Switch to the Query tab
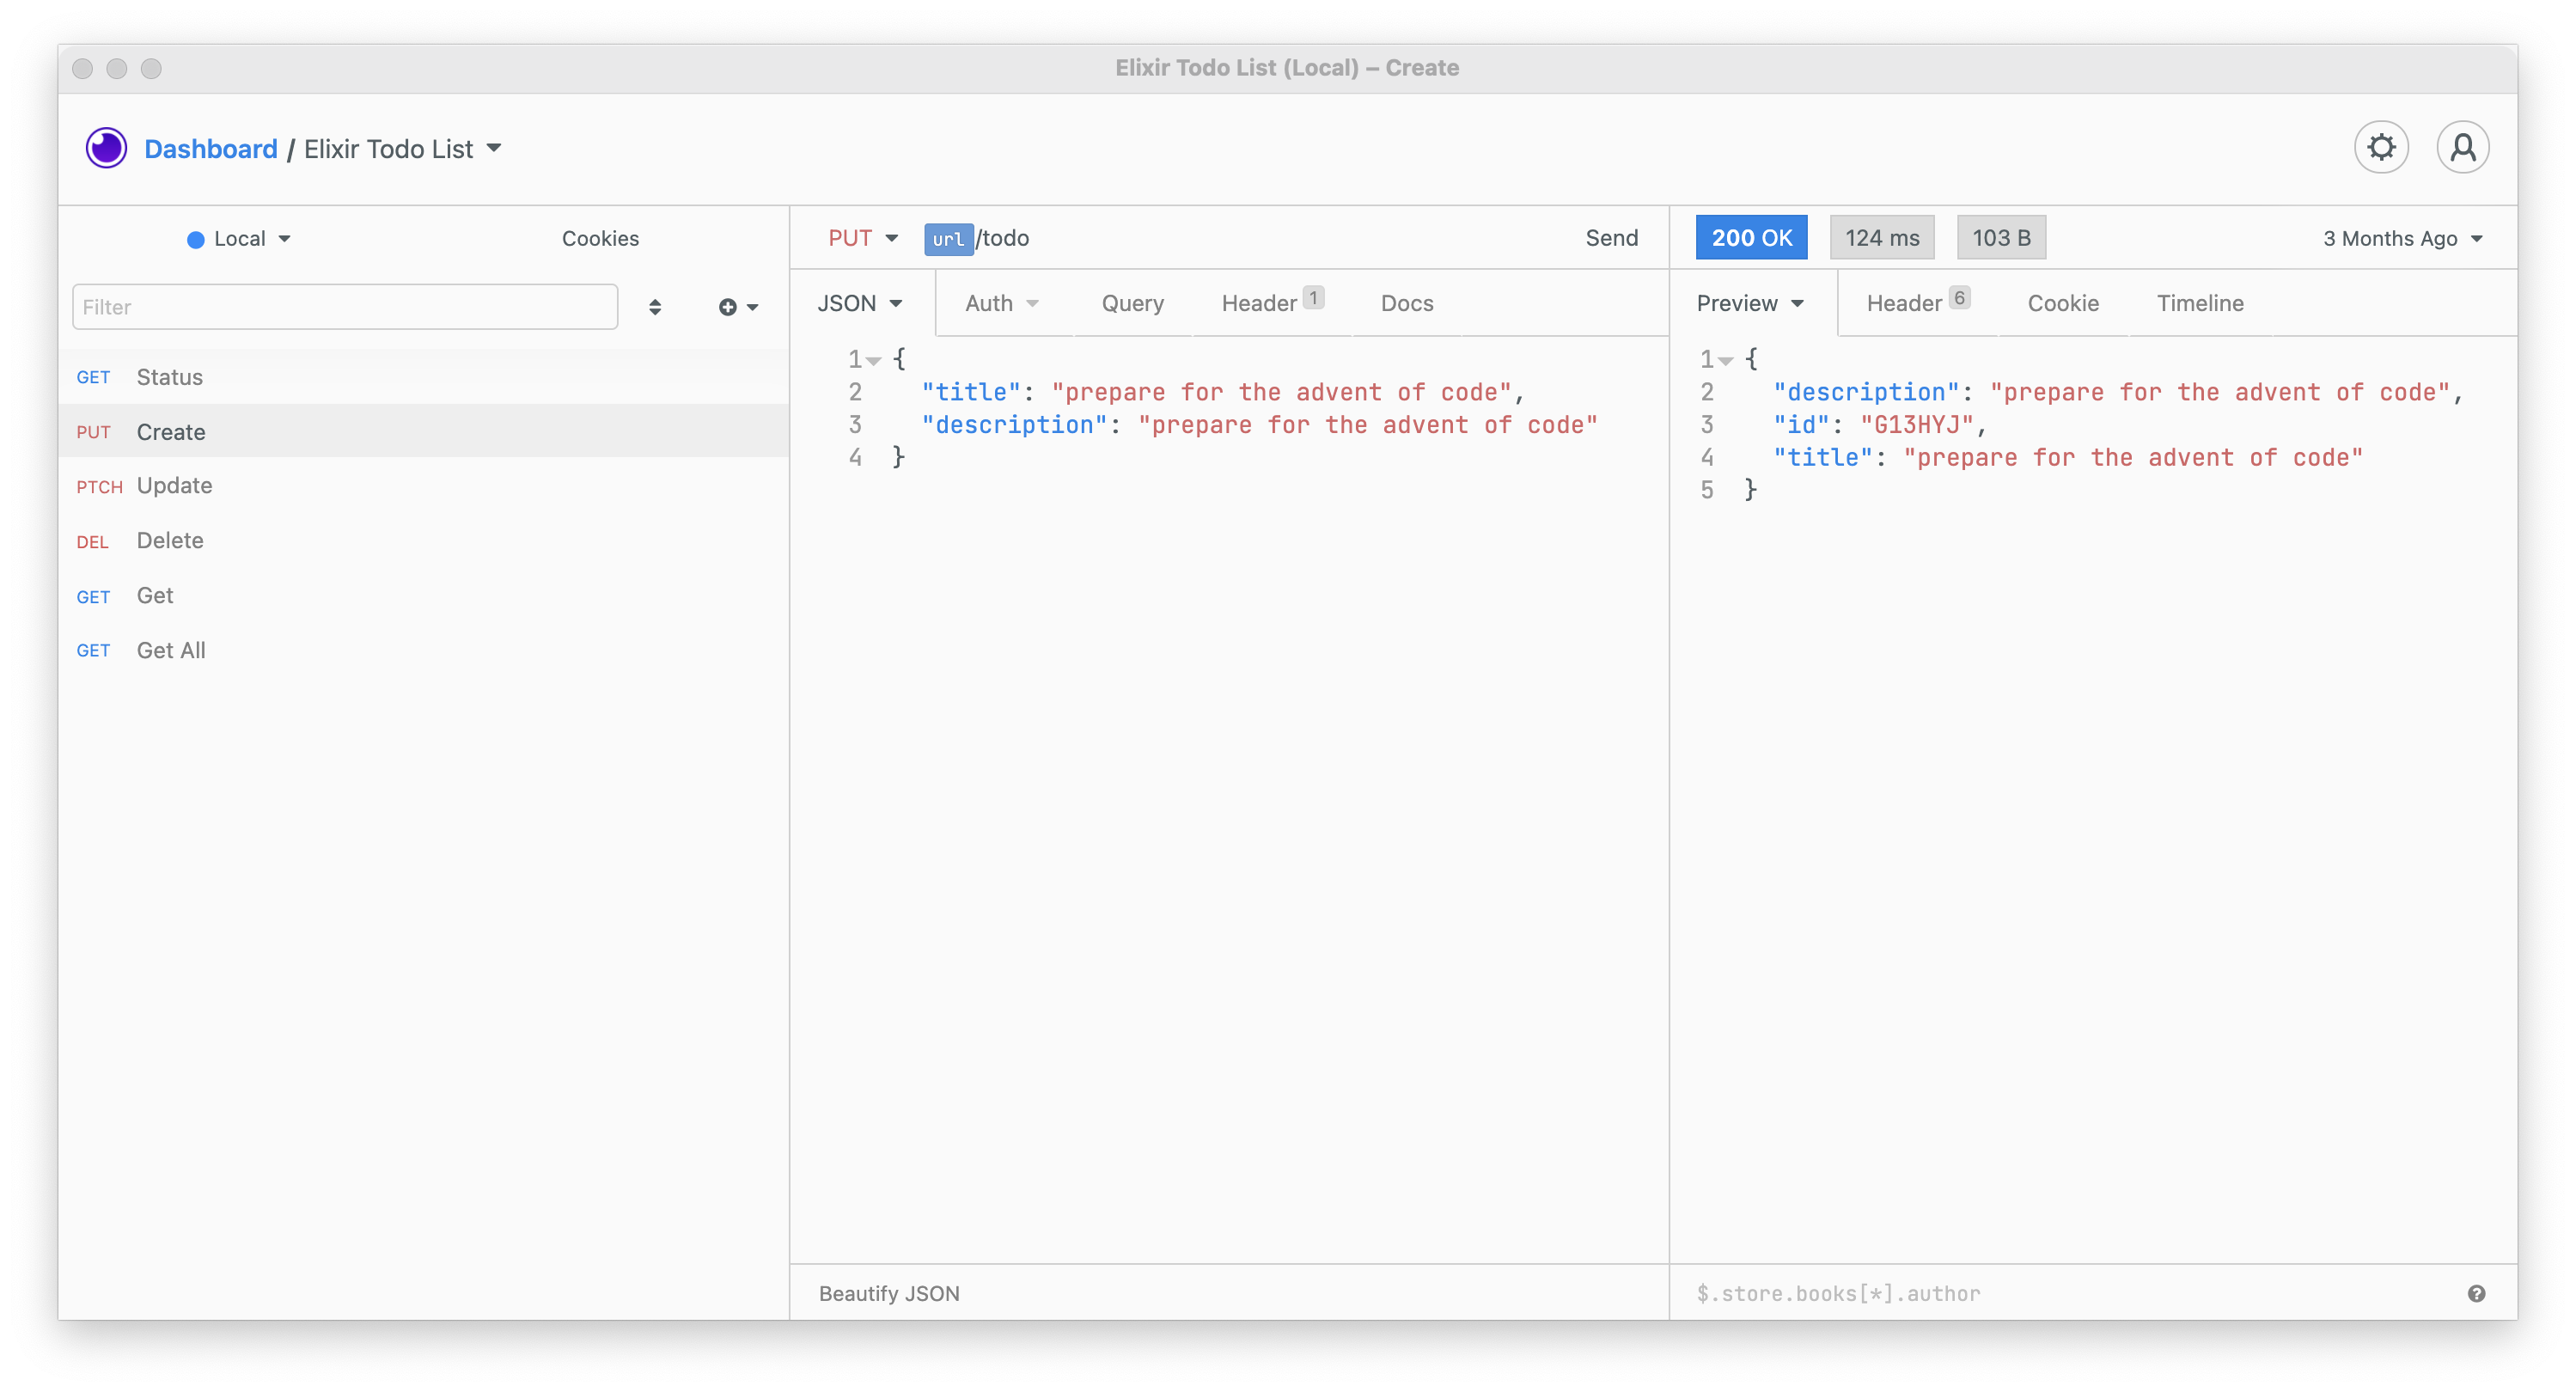Screen dimensions: 2576x1392 coord(1132,303)
